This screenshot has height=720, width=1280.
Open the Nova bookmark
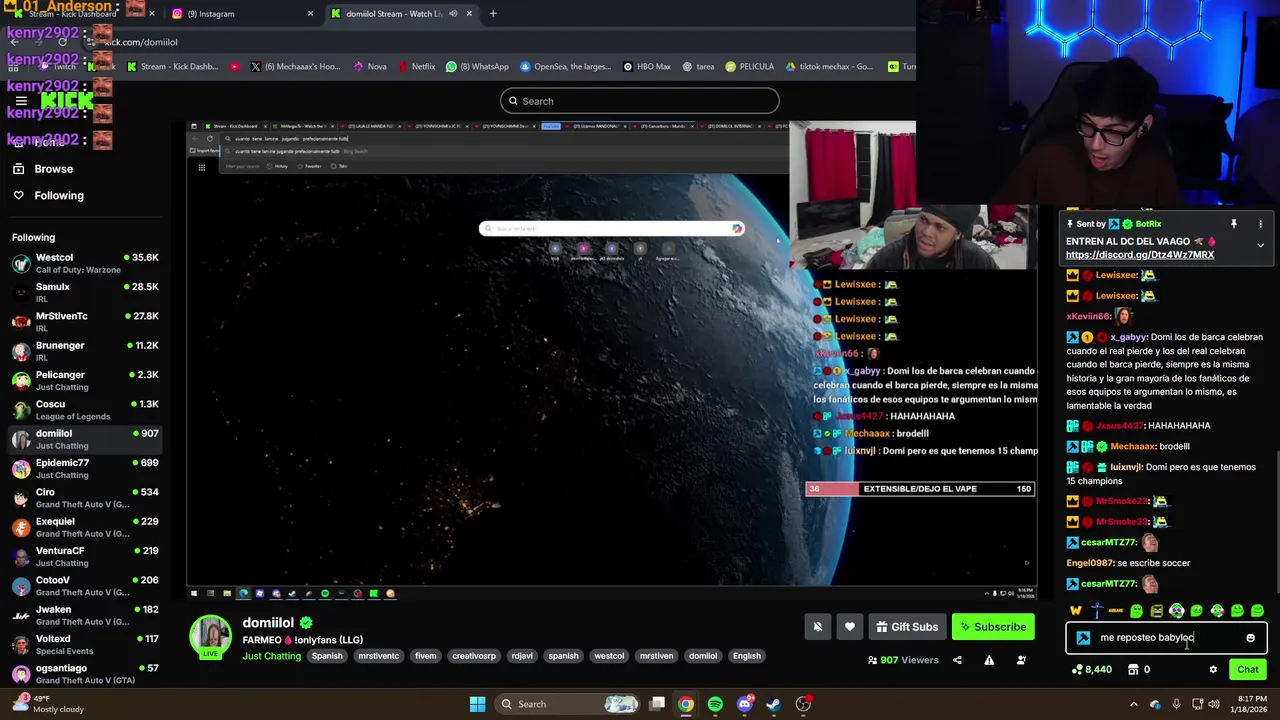[x=370, y=66]
